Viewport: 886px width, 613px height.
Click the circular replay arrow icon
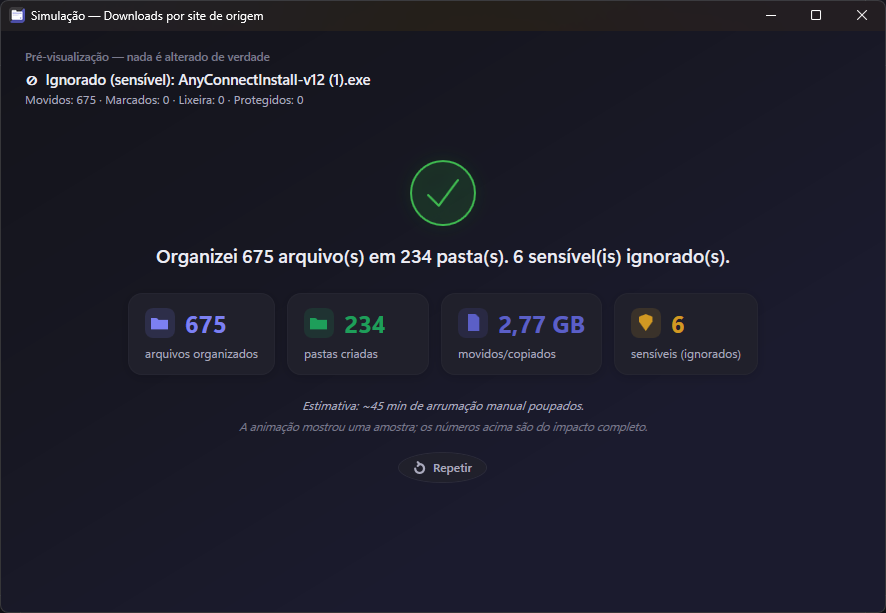pos(419,468)
